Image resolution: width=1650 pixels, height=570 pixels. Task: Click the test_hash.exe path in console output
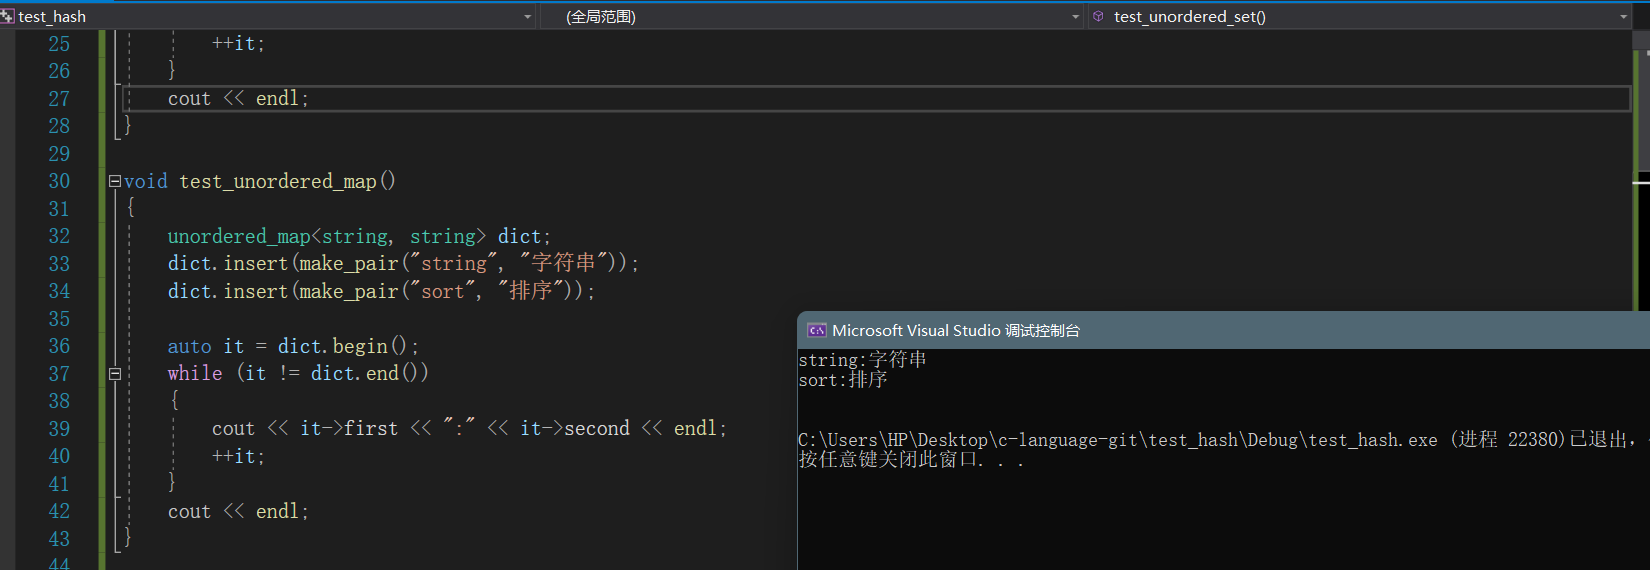click(1117, 440)
